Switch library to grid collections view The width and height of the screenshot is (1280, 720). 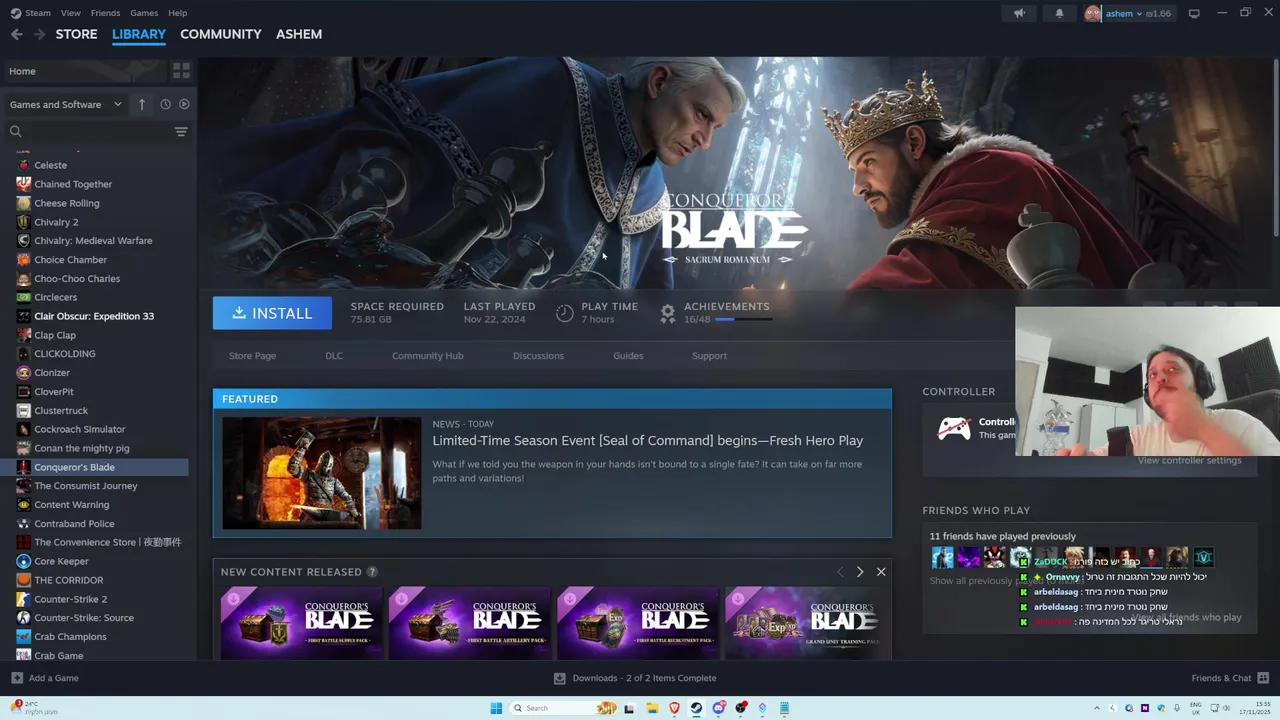click(181, 71)
